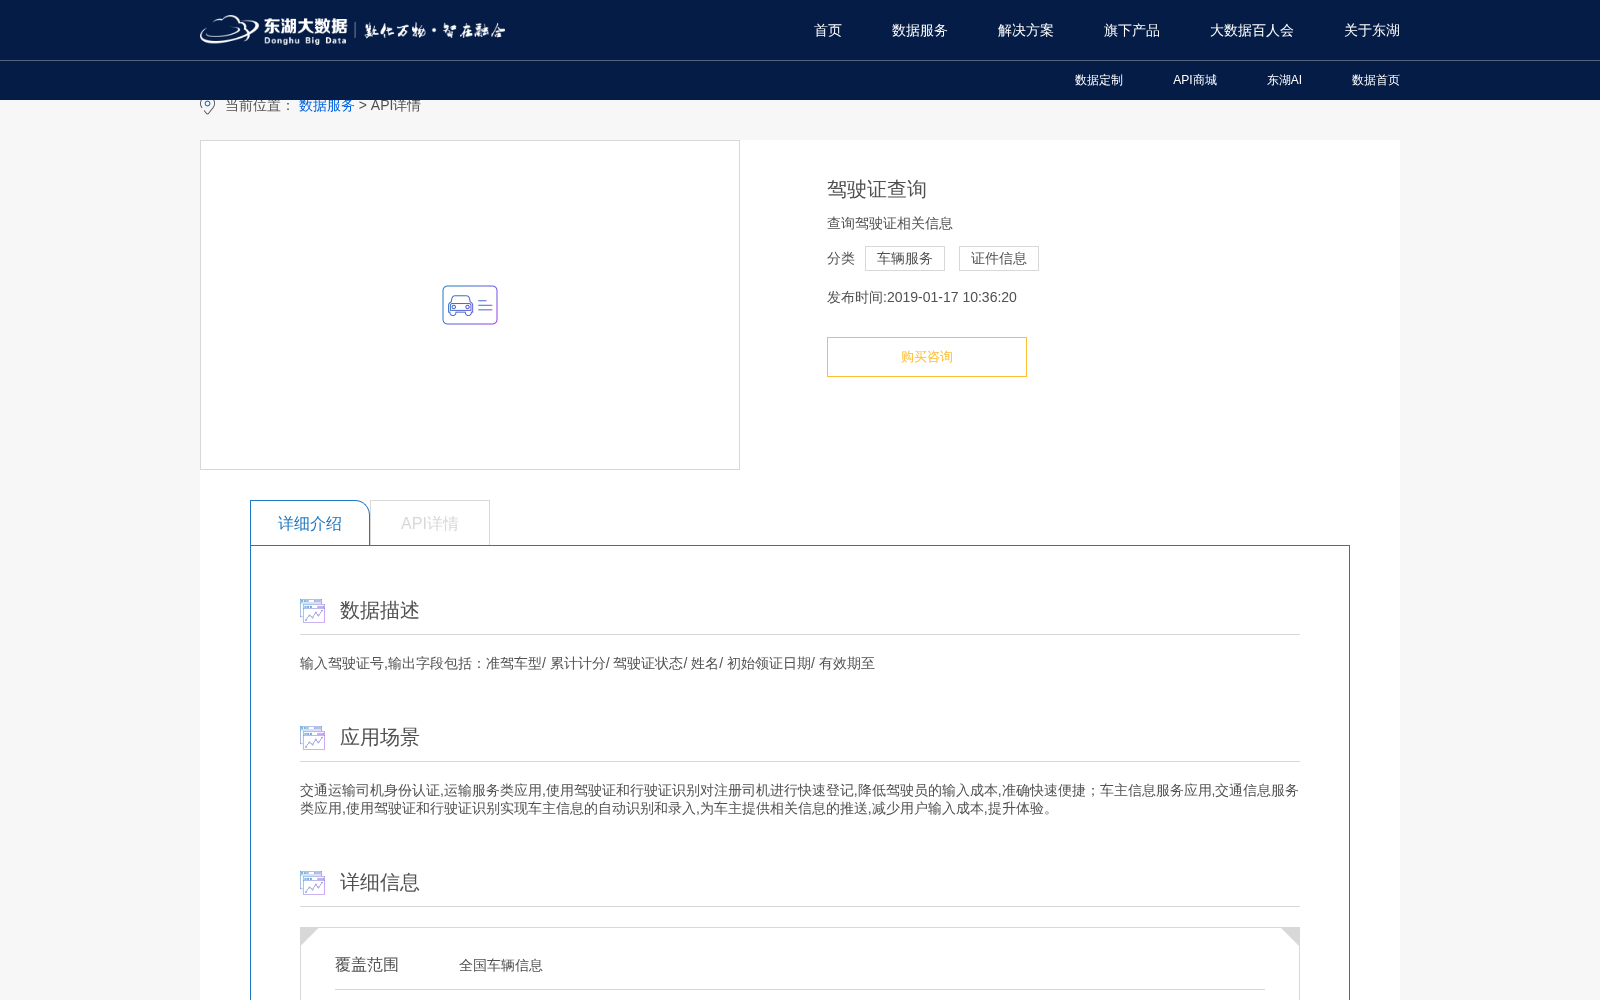Click the paragraph starting 交通运输司机身份认证

click(x=800, y=799)
